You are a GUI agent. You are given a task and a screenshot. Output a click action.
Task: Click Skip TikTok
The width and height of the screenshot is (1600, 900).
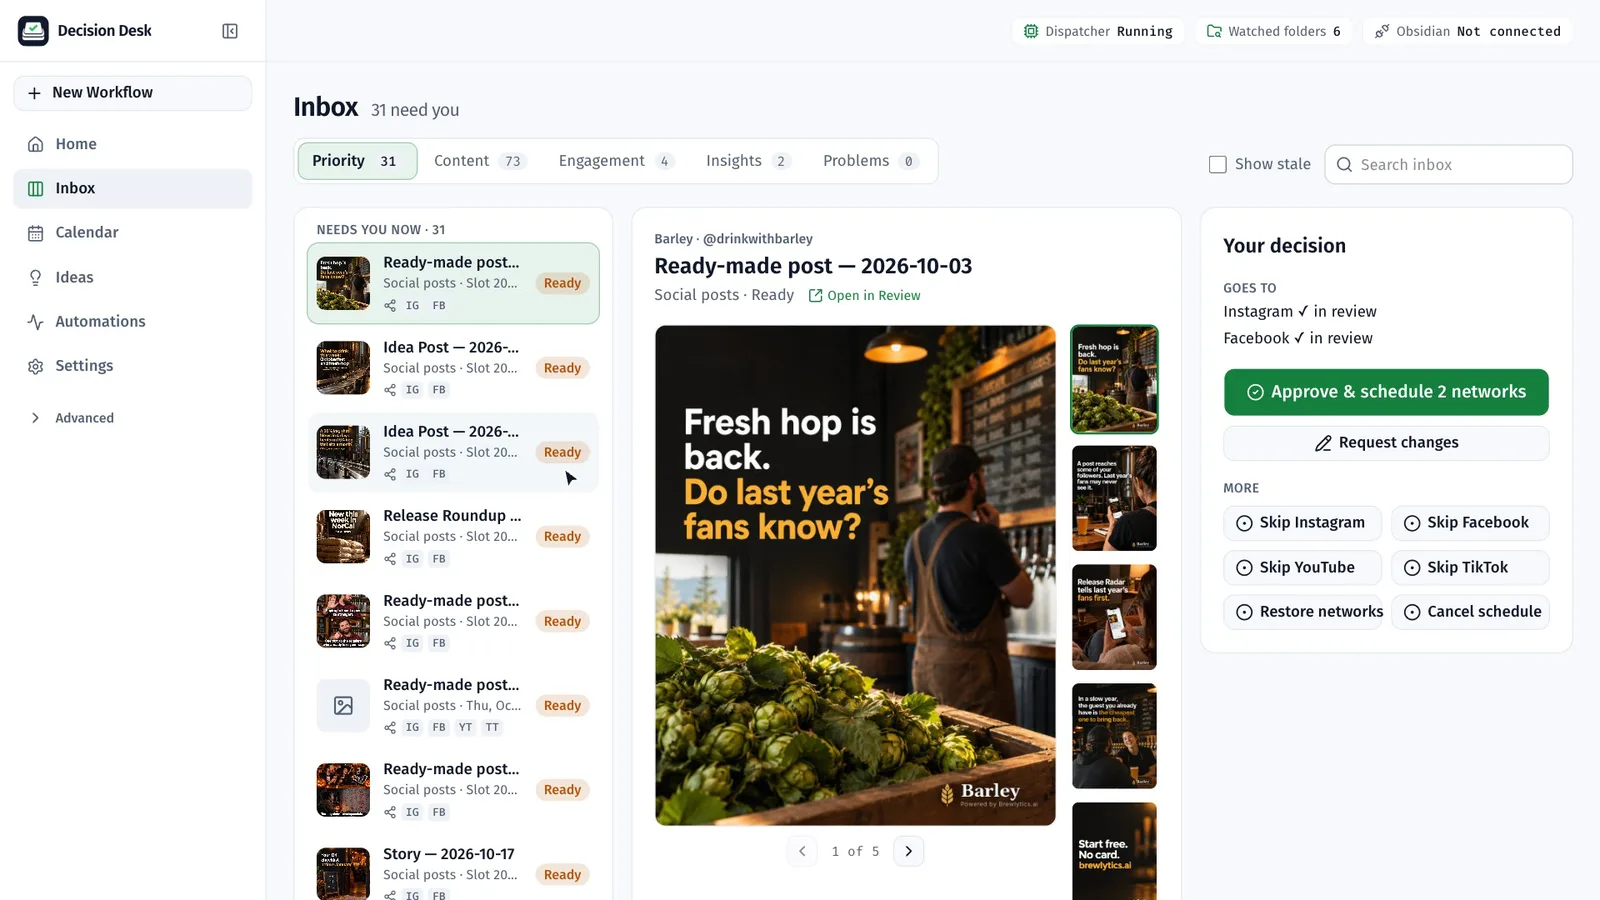pyautogui.click(x=1470, y=567)
